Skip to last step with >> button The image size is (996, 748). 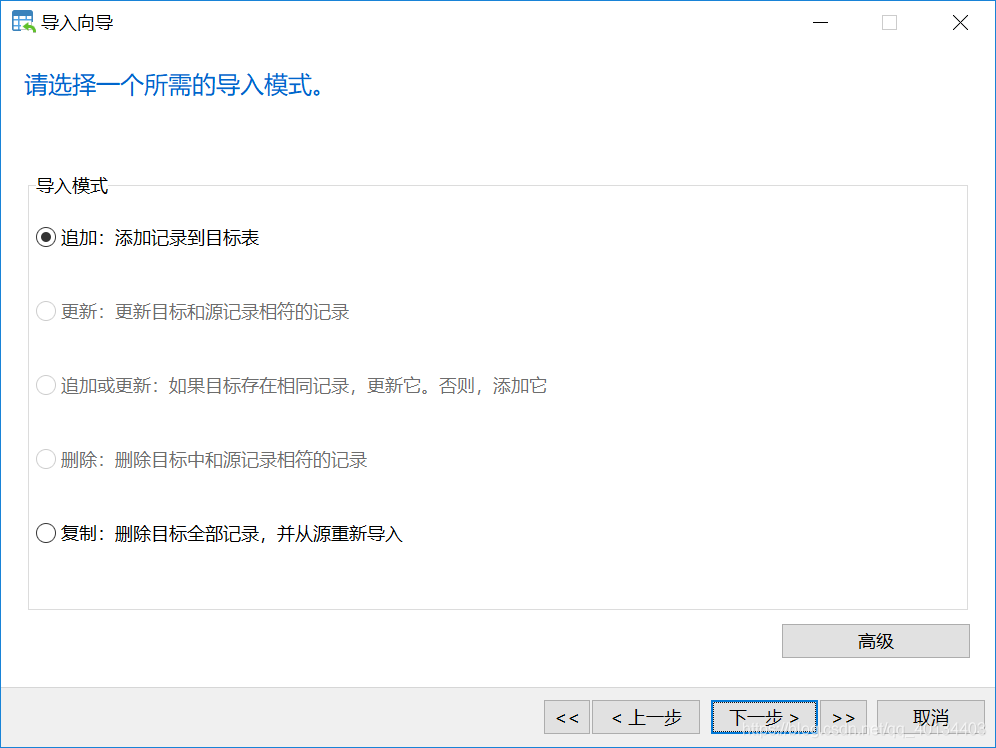pos(843,717)
